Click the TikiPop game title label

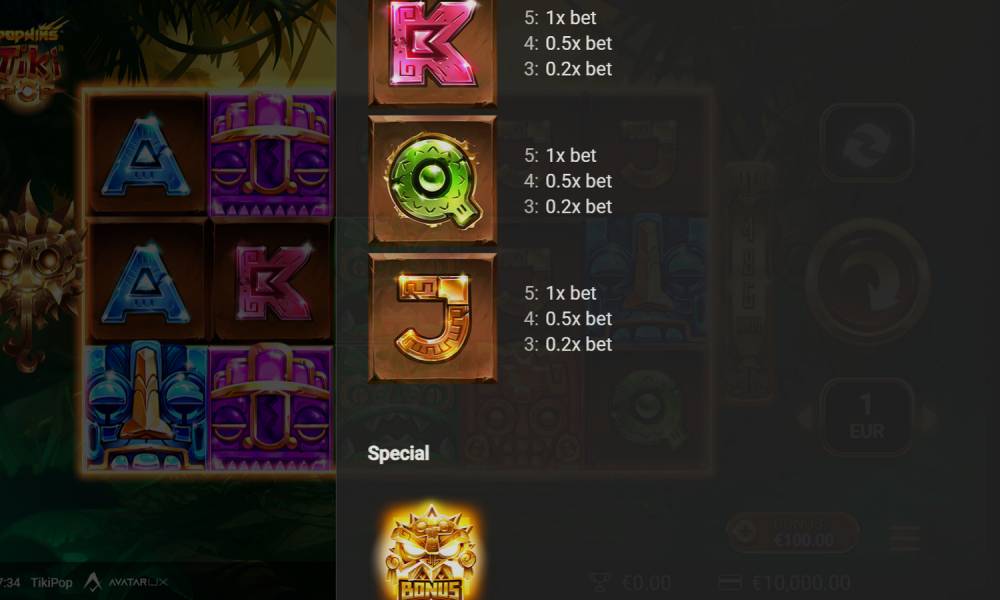click(51, 582)
